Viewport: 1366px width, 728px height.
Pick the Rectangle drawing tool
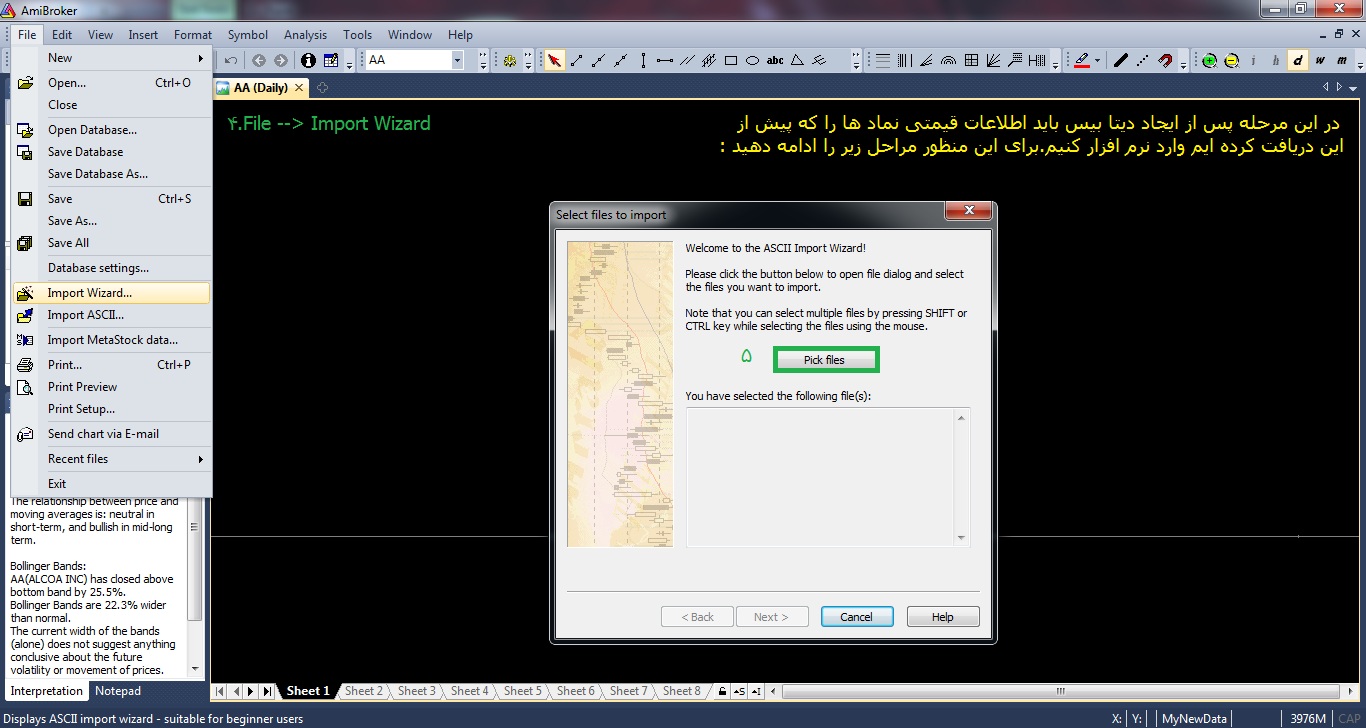tap(731, 60)
